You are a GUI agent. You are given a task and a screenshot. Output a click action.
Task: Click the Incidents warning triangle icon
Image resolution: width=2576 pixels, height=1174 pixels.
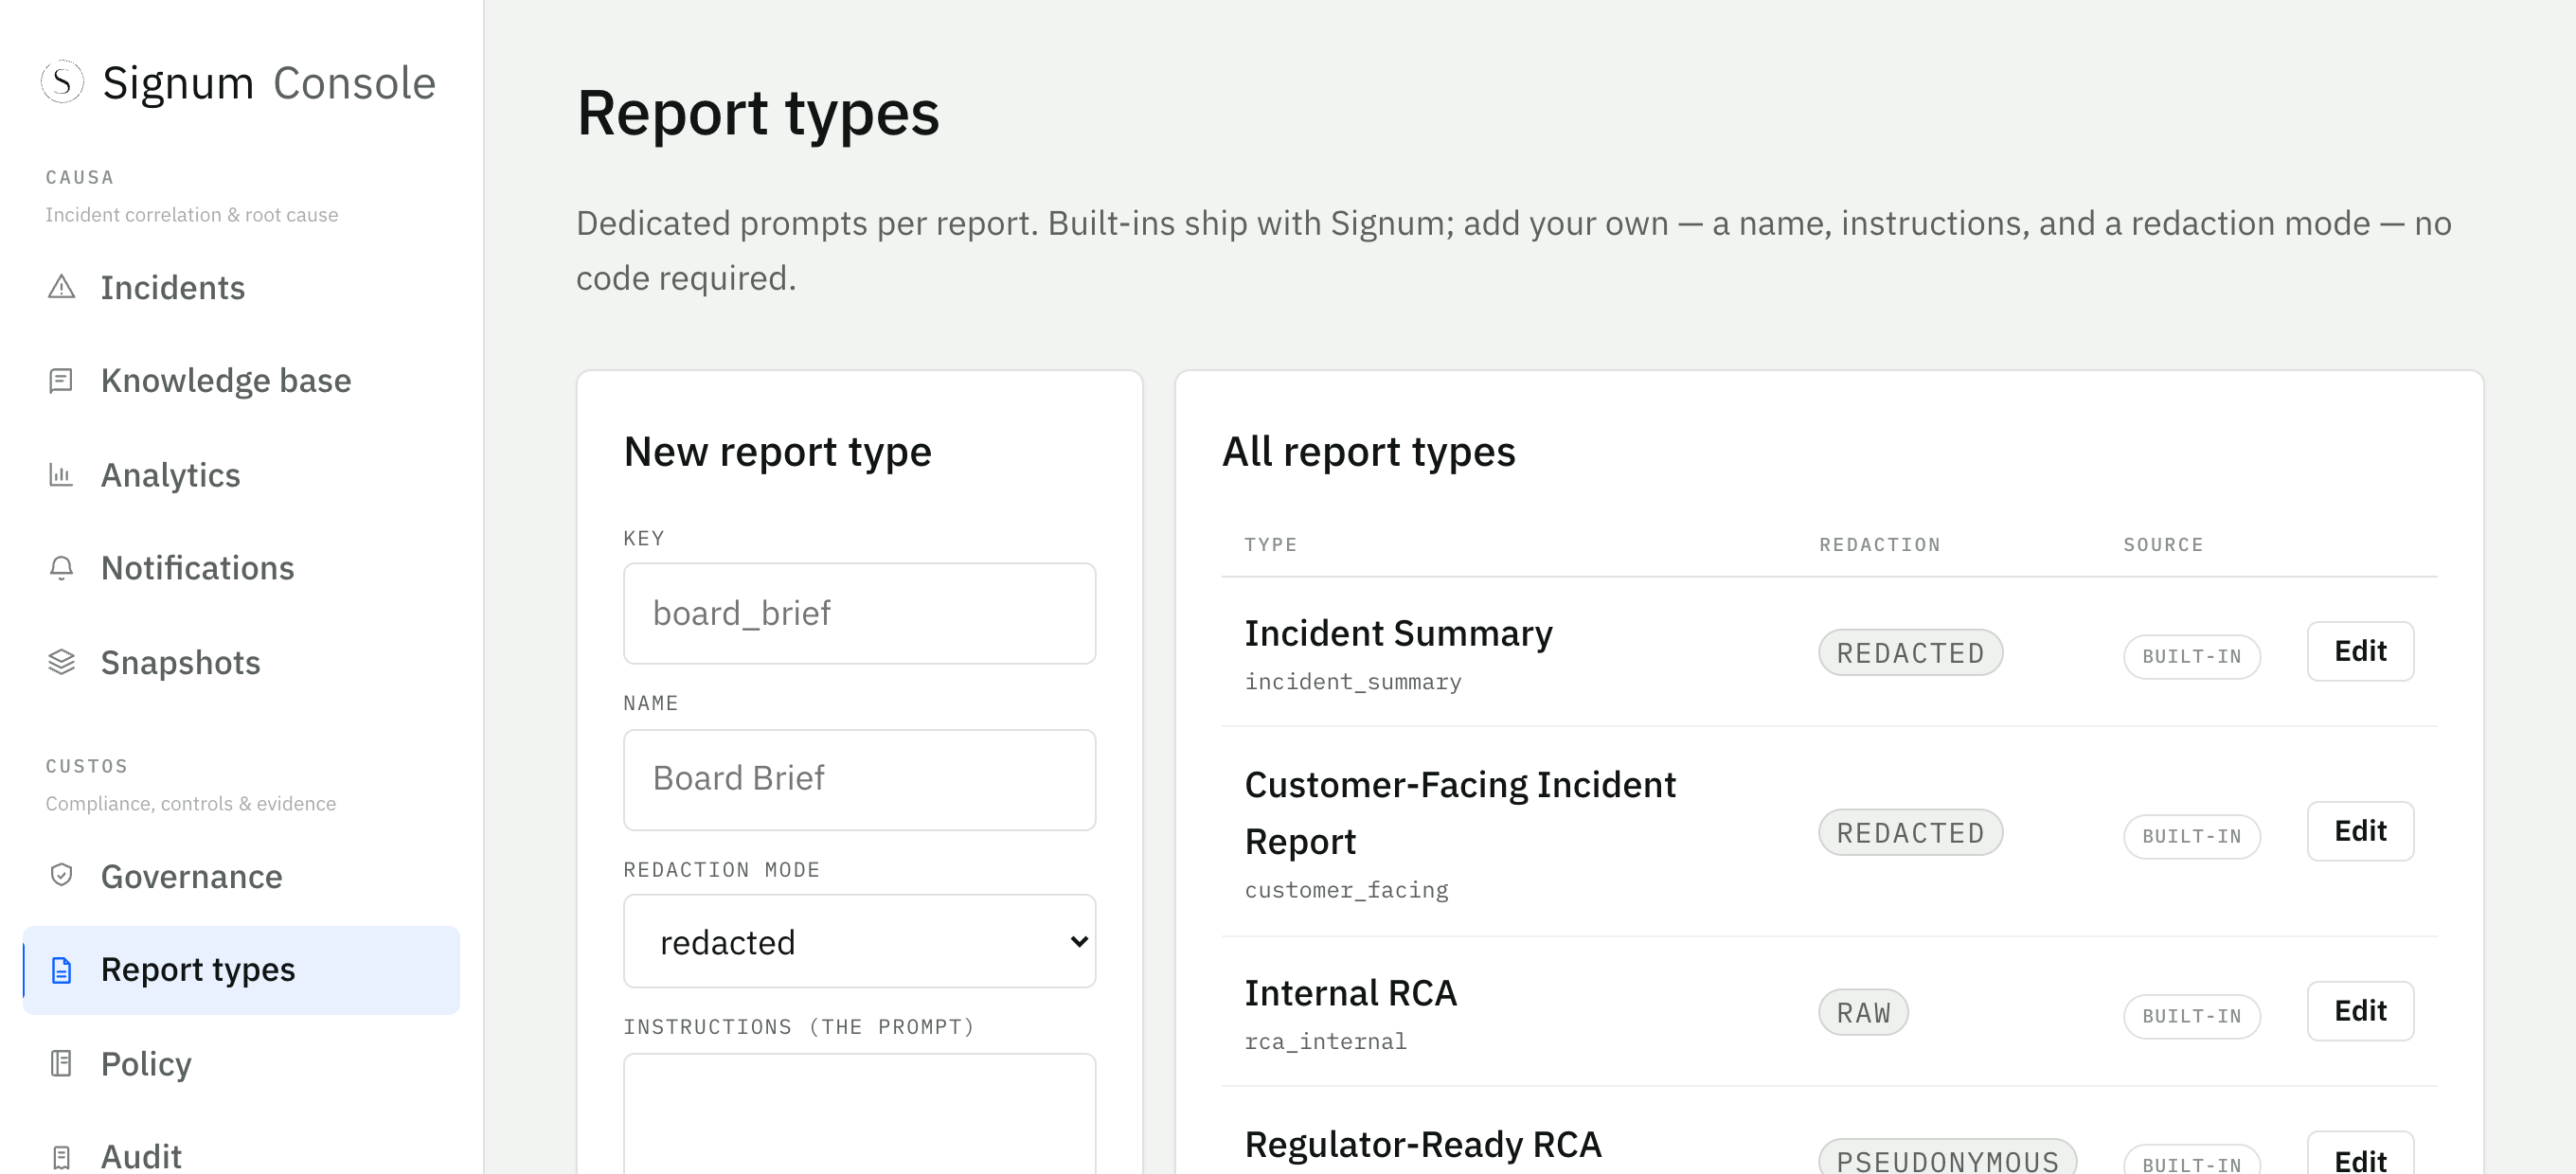(61, 287)
